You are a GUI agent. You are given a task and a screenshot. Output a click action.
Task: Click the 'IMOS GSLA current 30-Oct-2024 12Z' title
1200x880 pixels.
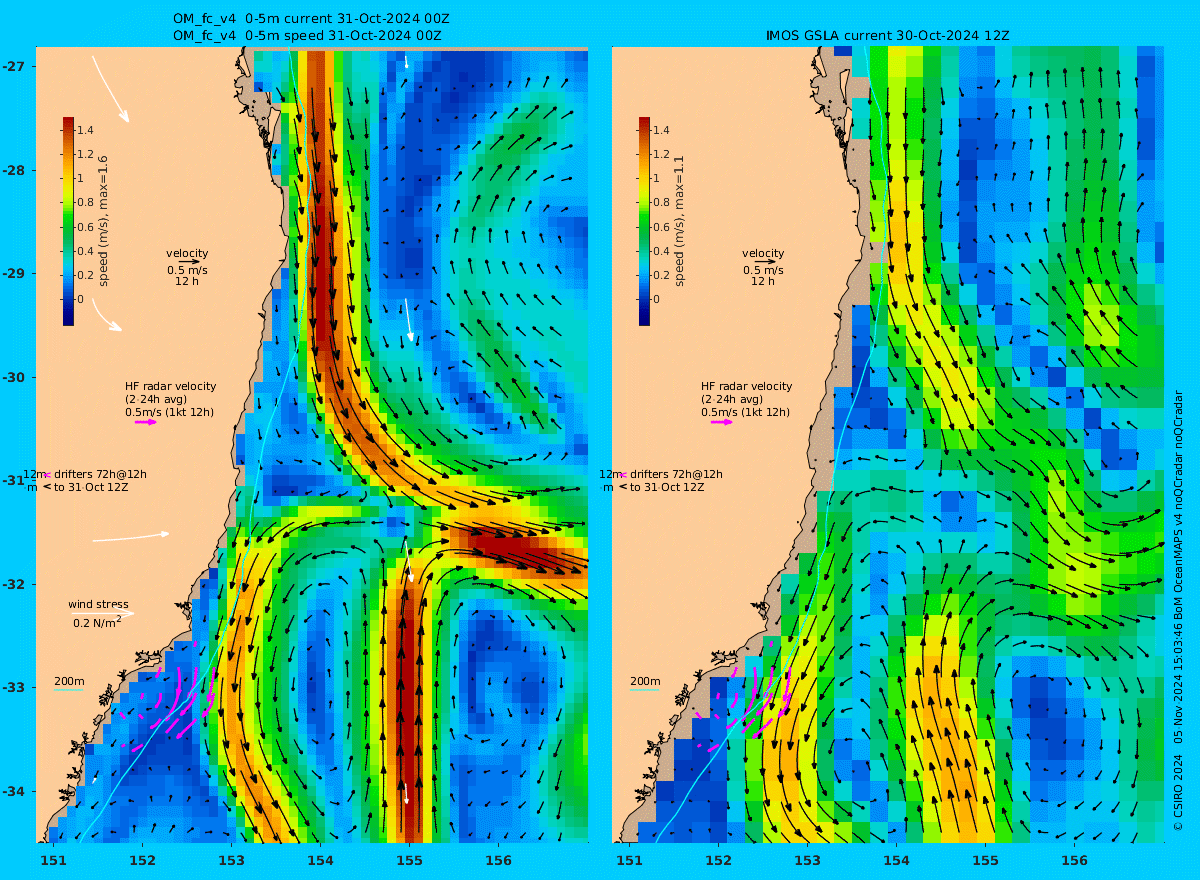[x=888, y=35]
